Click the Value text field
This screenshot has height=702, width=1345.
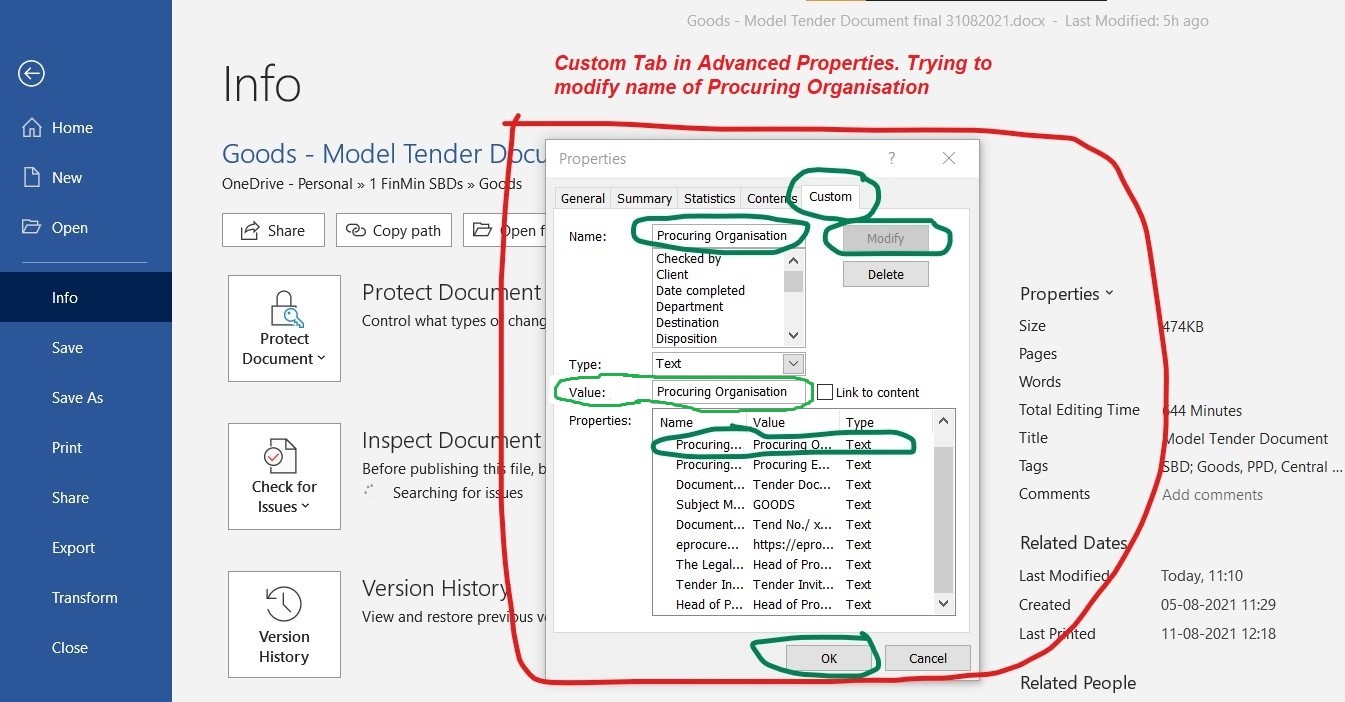(x=730, y=392)
